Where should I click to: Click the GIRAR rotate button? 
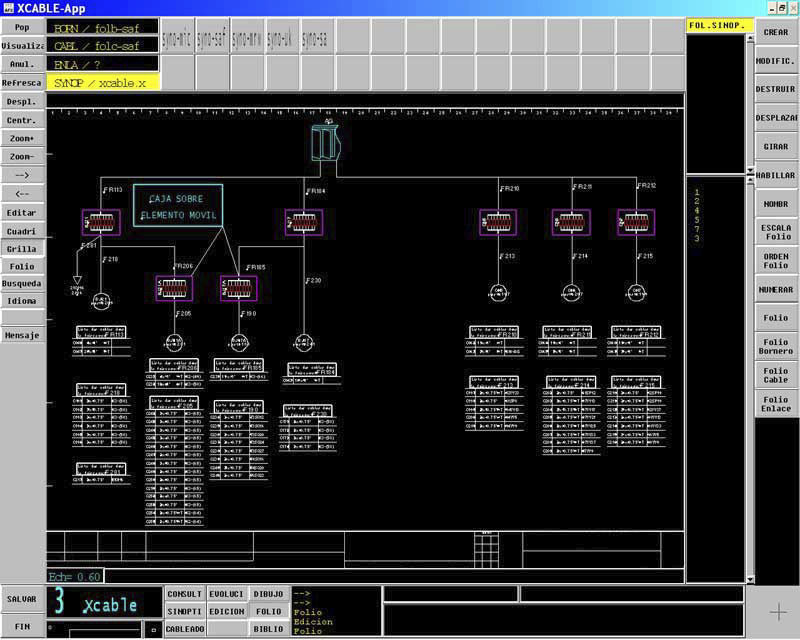tap(776, 146)
